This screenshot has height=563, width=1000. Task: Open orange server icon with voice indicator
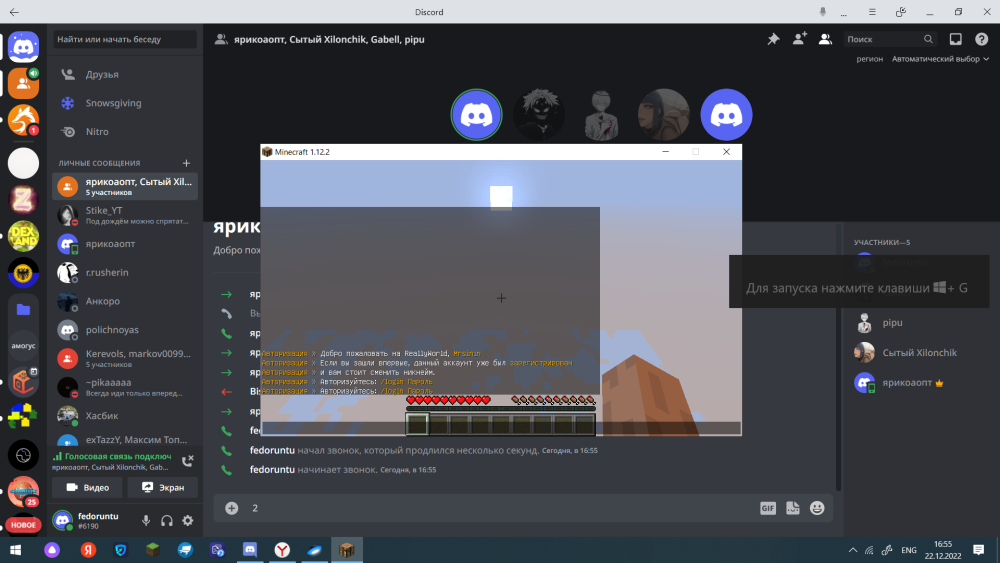point(24,84)
